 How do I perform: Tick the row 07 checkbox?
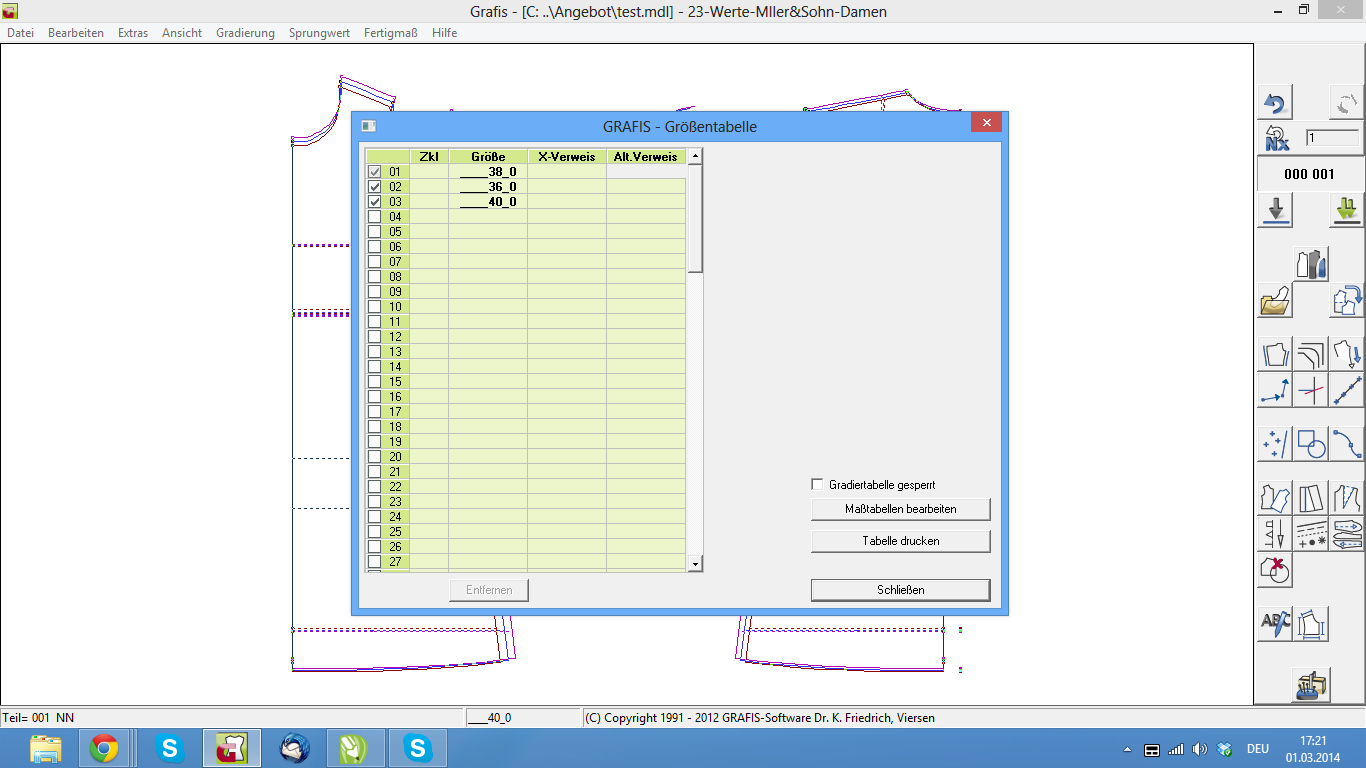point(375,262)
